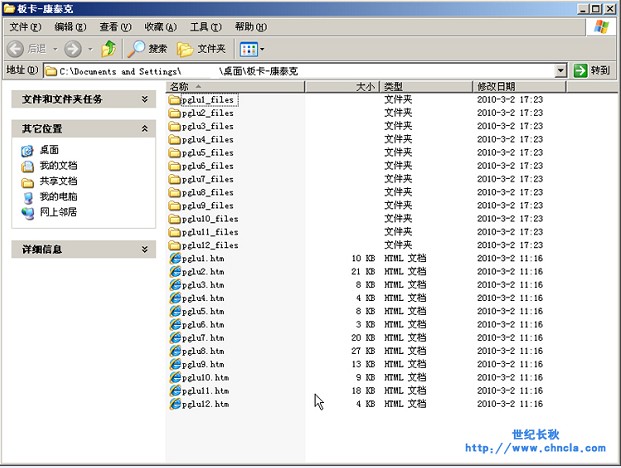Select the pglu5.htm file icon
621x468 pixels.
tap(175, 312)
